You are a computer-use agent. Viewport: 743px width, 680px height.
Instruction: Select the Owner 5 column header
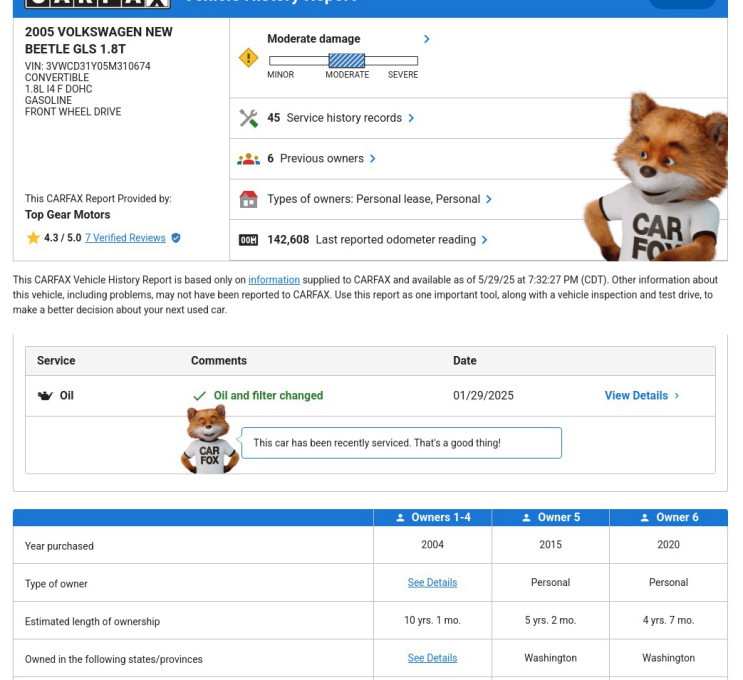(551, 517)
